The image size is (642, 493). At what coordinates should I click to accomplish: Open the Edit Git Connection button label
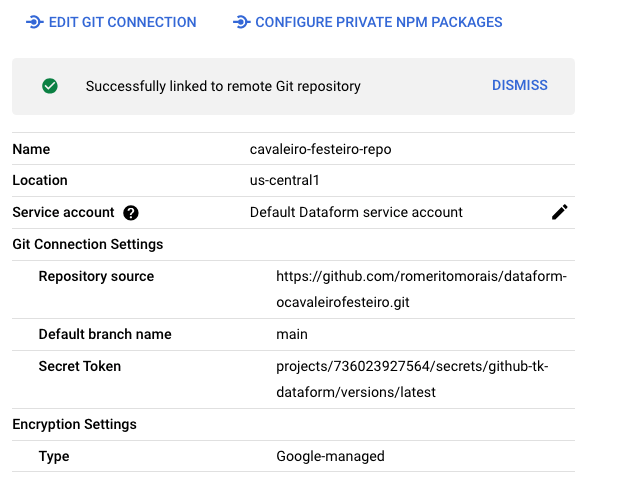tap(122, 22)
